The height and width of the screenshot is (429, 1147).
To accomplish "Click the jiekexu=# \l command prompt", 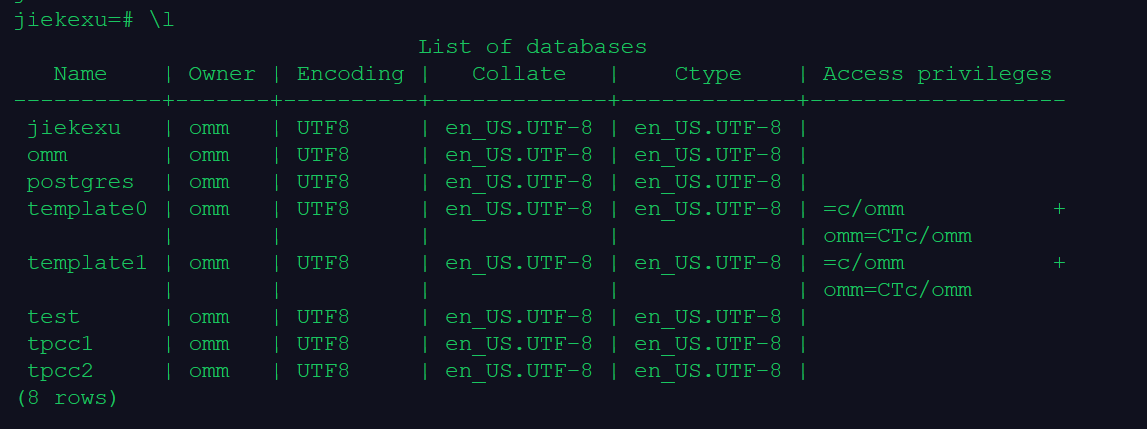I will coord(94,20).
